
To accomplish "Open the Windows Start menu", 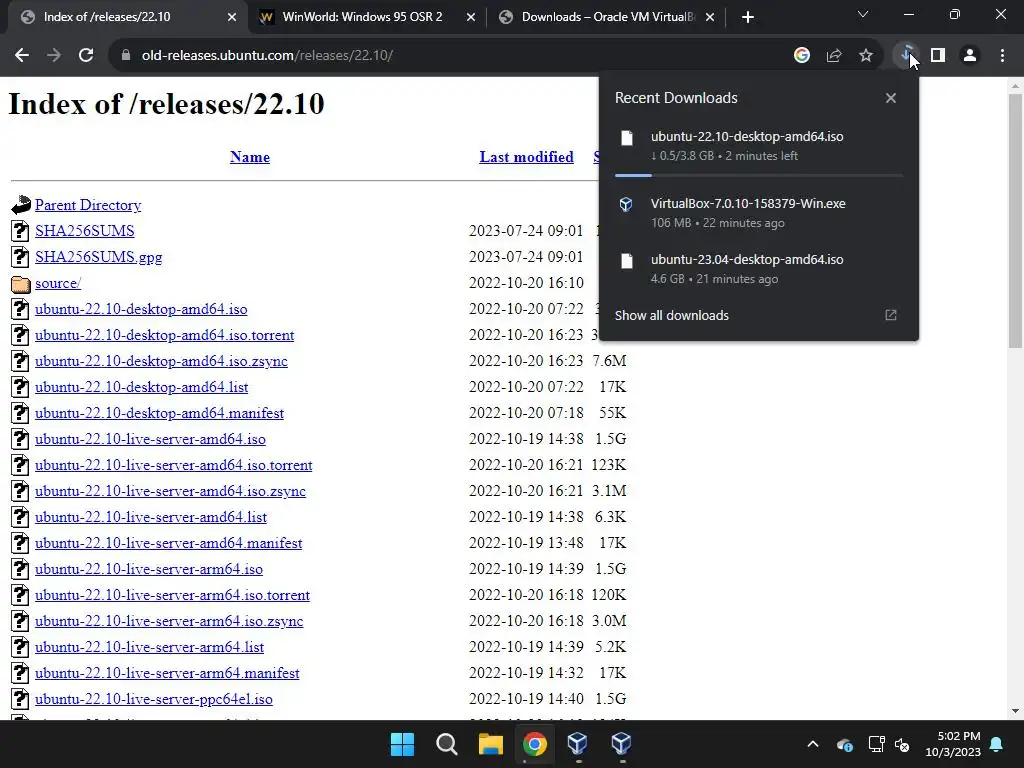I will [402, 744].
